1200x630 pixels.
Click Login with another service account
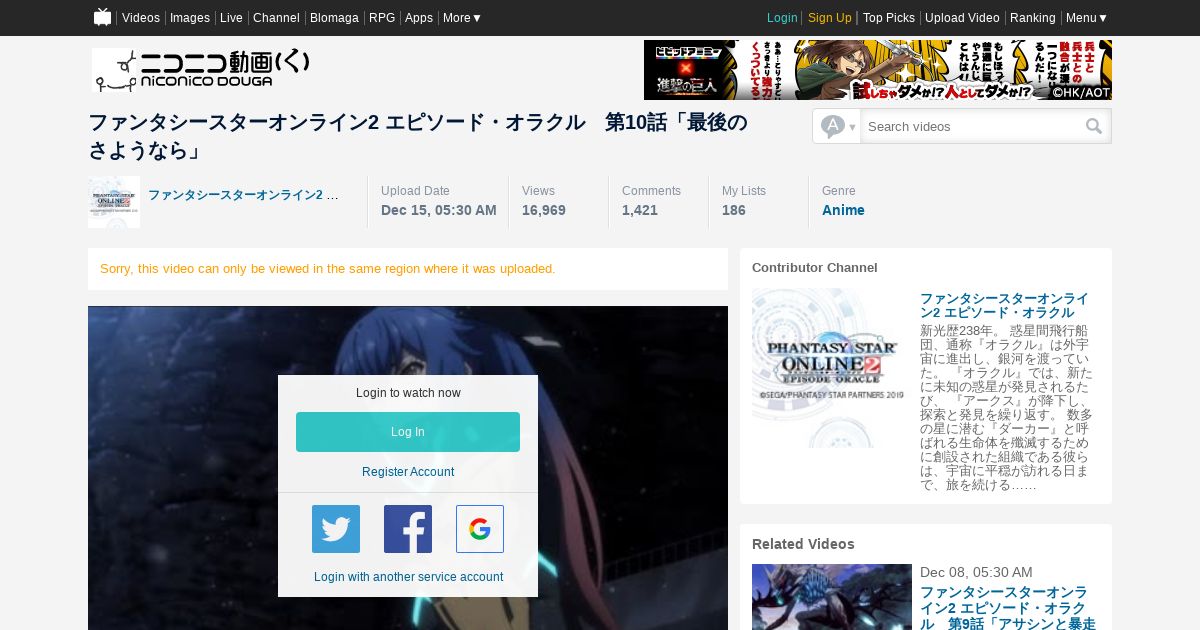pyautogui.click(x=408, y=577)
